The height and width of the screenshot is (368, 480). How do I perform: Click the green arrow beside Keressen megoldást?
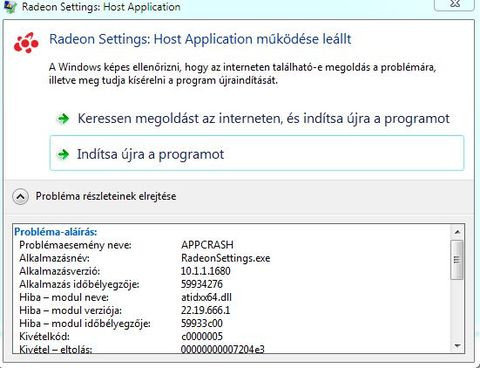[x=63, y=118]
